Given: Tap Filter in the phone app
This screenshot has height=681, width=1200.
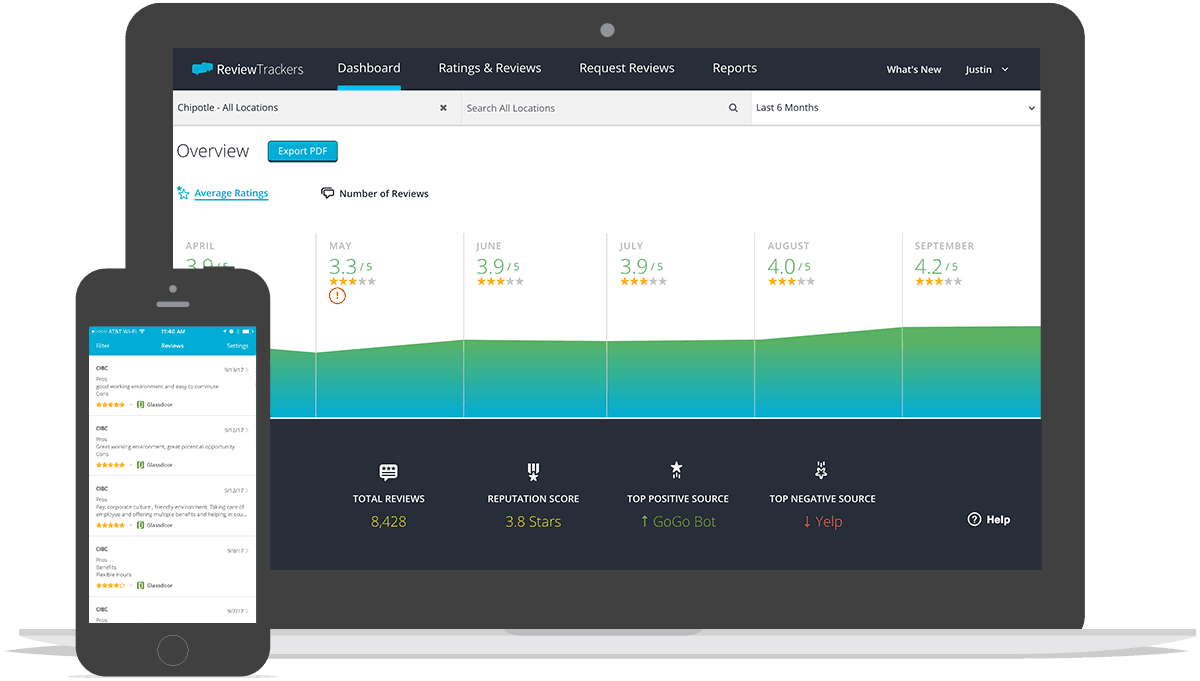Looking at the screenshot, I should pyautogui.click(x=103, y=346).
